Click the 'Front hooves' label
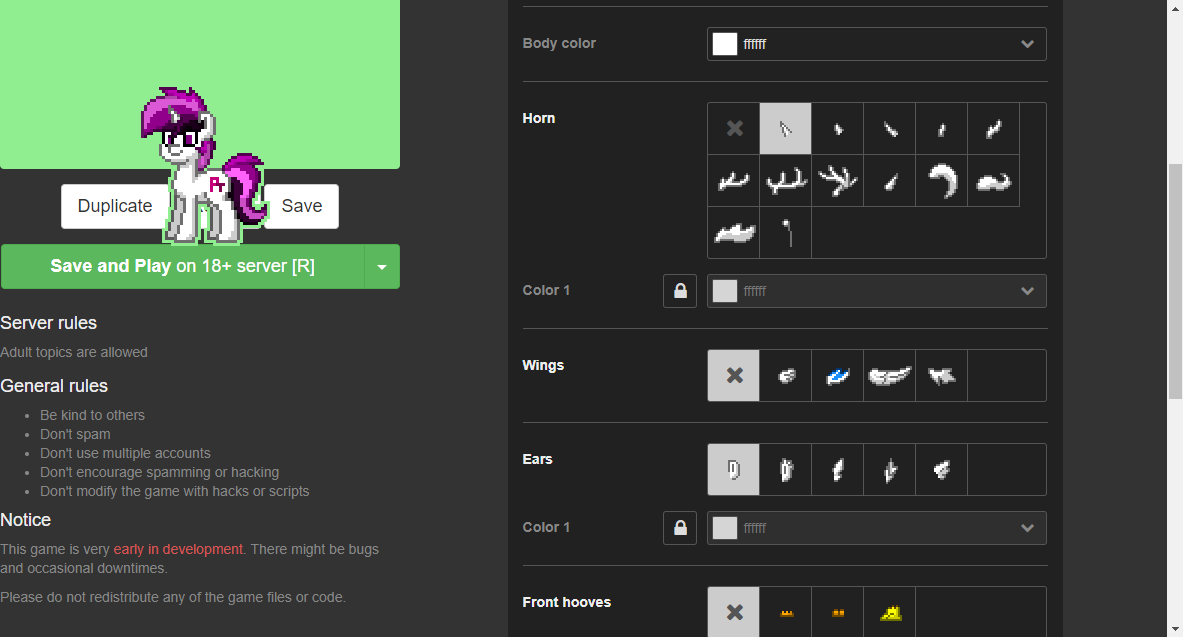The width and height of the screenshot is (1183, 637). coord(567,602)
